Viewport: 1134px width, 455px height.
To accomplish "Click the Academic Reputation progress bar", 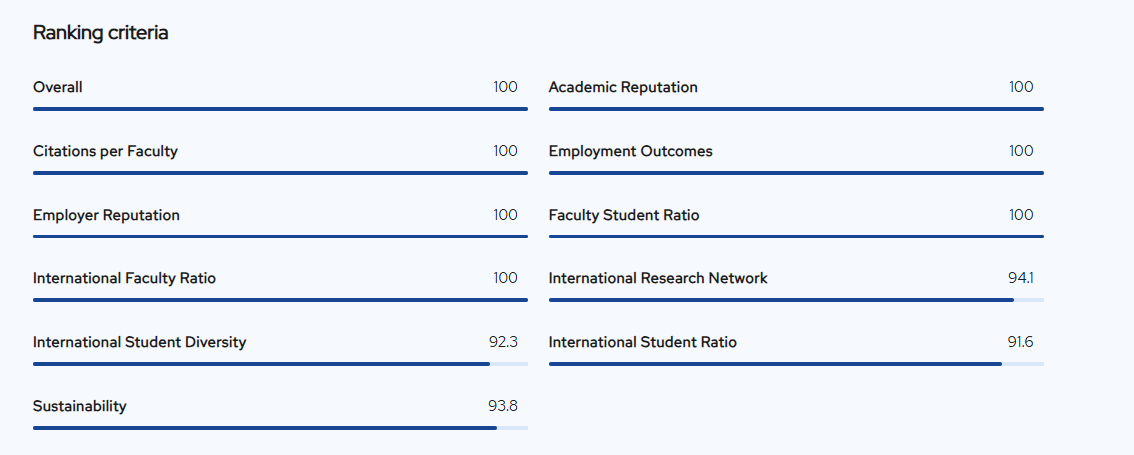I will 796,109.
